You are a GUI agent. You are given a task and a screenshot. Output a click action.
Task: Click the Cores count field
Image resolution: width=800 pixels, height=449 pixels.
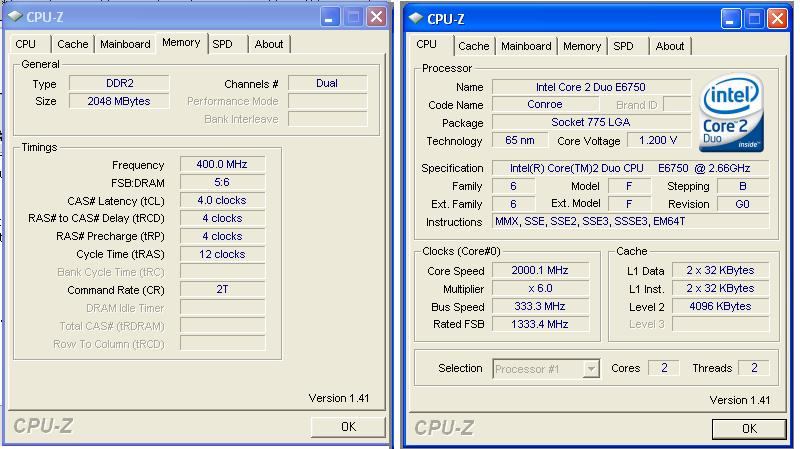(x=664, y=368)
